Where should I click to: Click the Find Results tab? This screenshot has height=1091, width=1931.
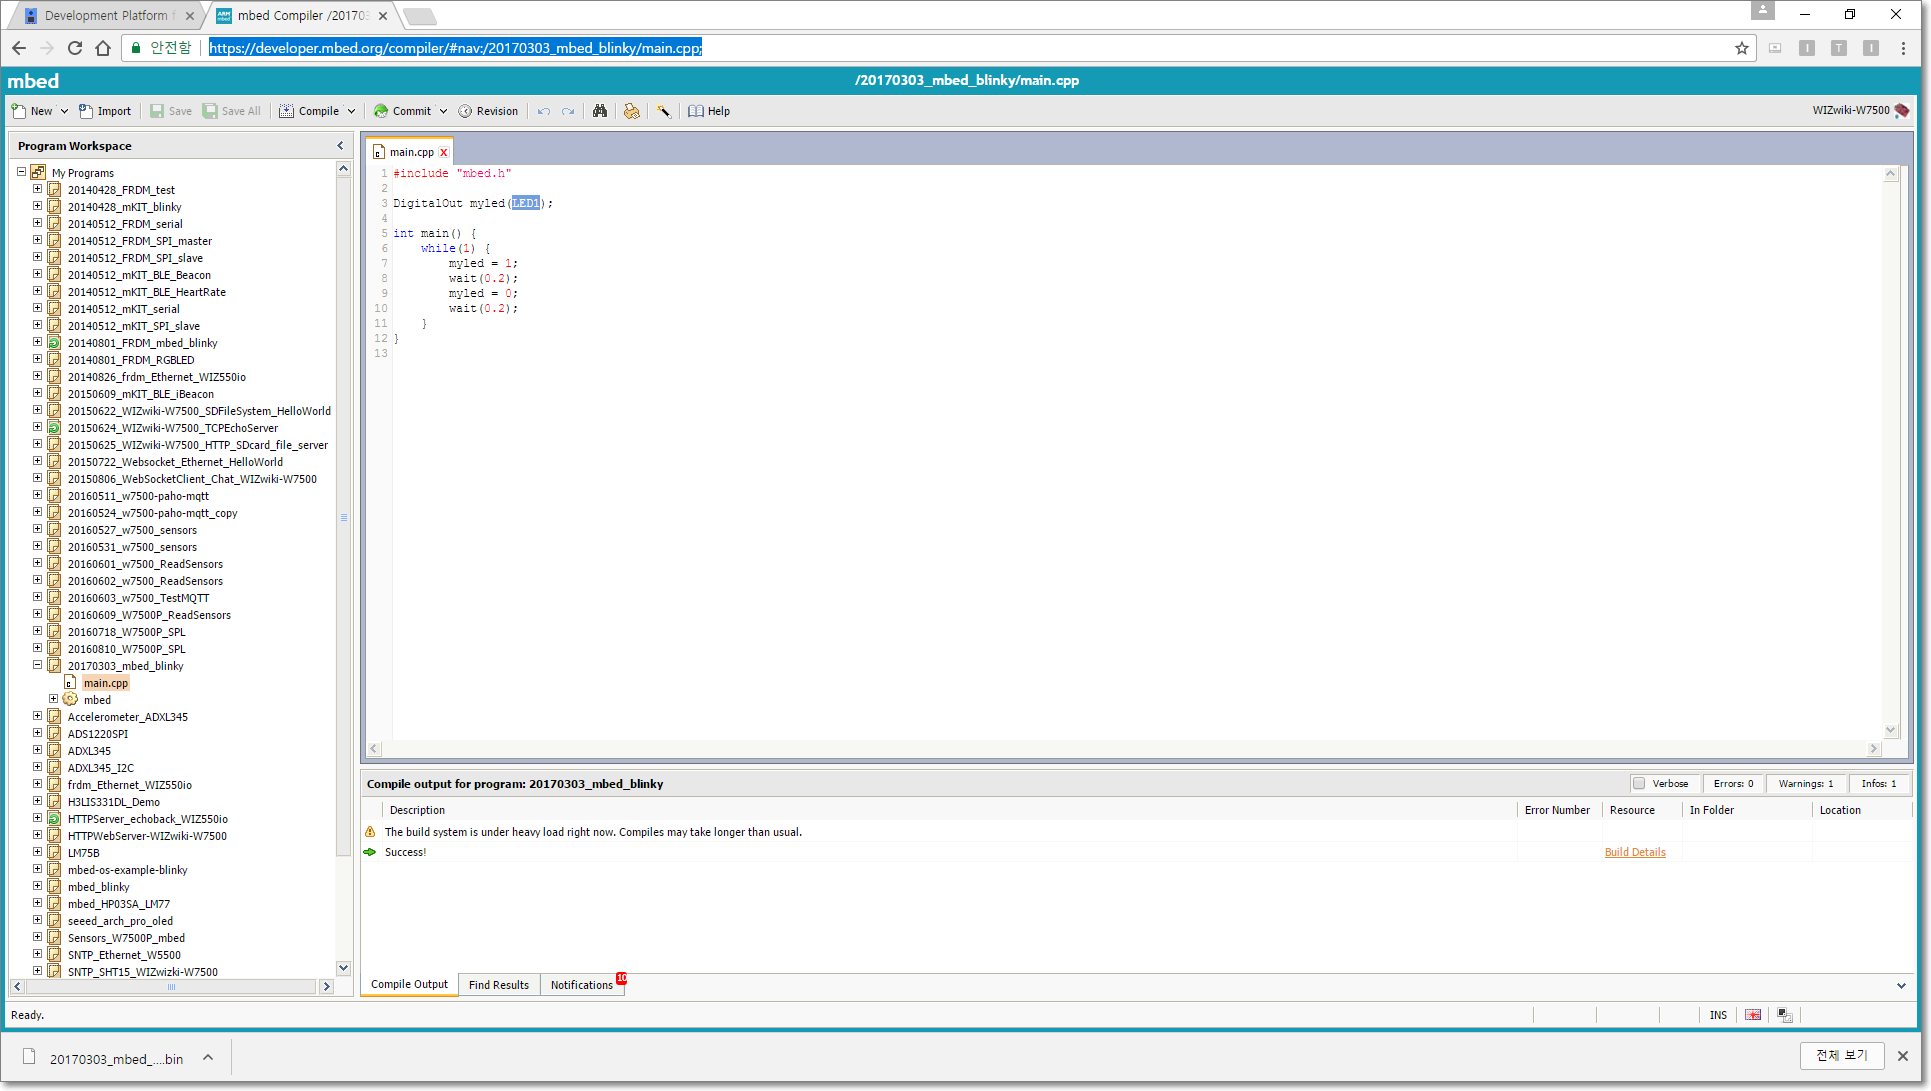pos(499,984)
